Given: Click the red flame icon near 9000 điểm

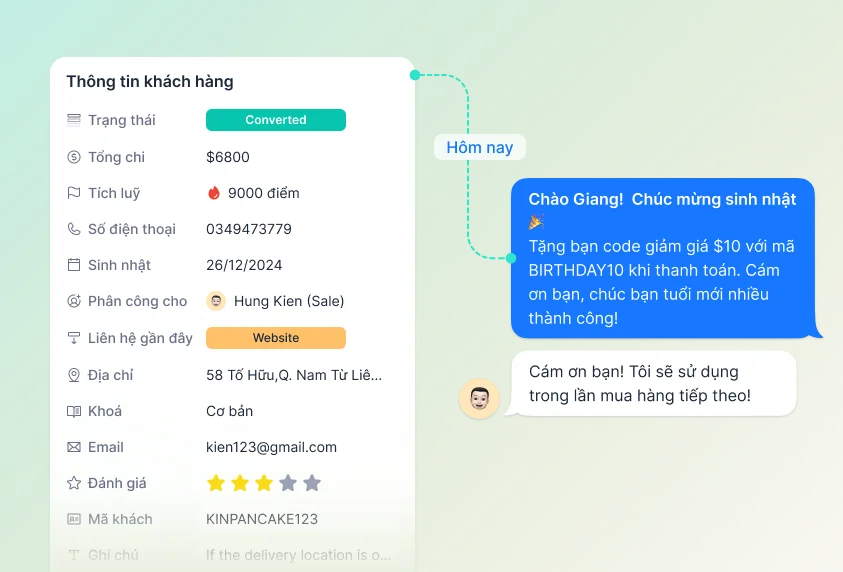Looking at the screenshot, I should tap(214, 192).
